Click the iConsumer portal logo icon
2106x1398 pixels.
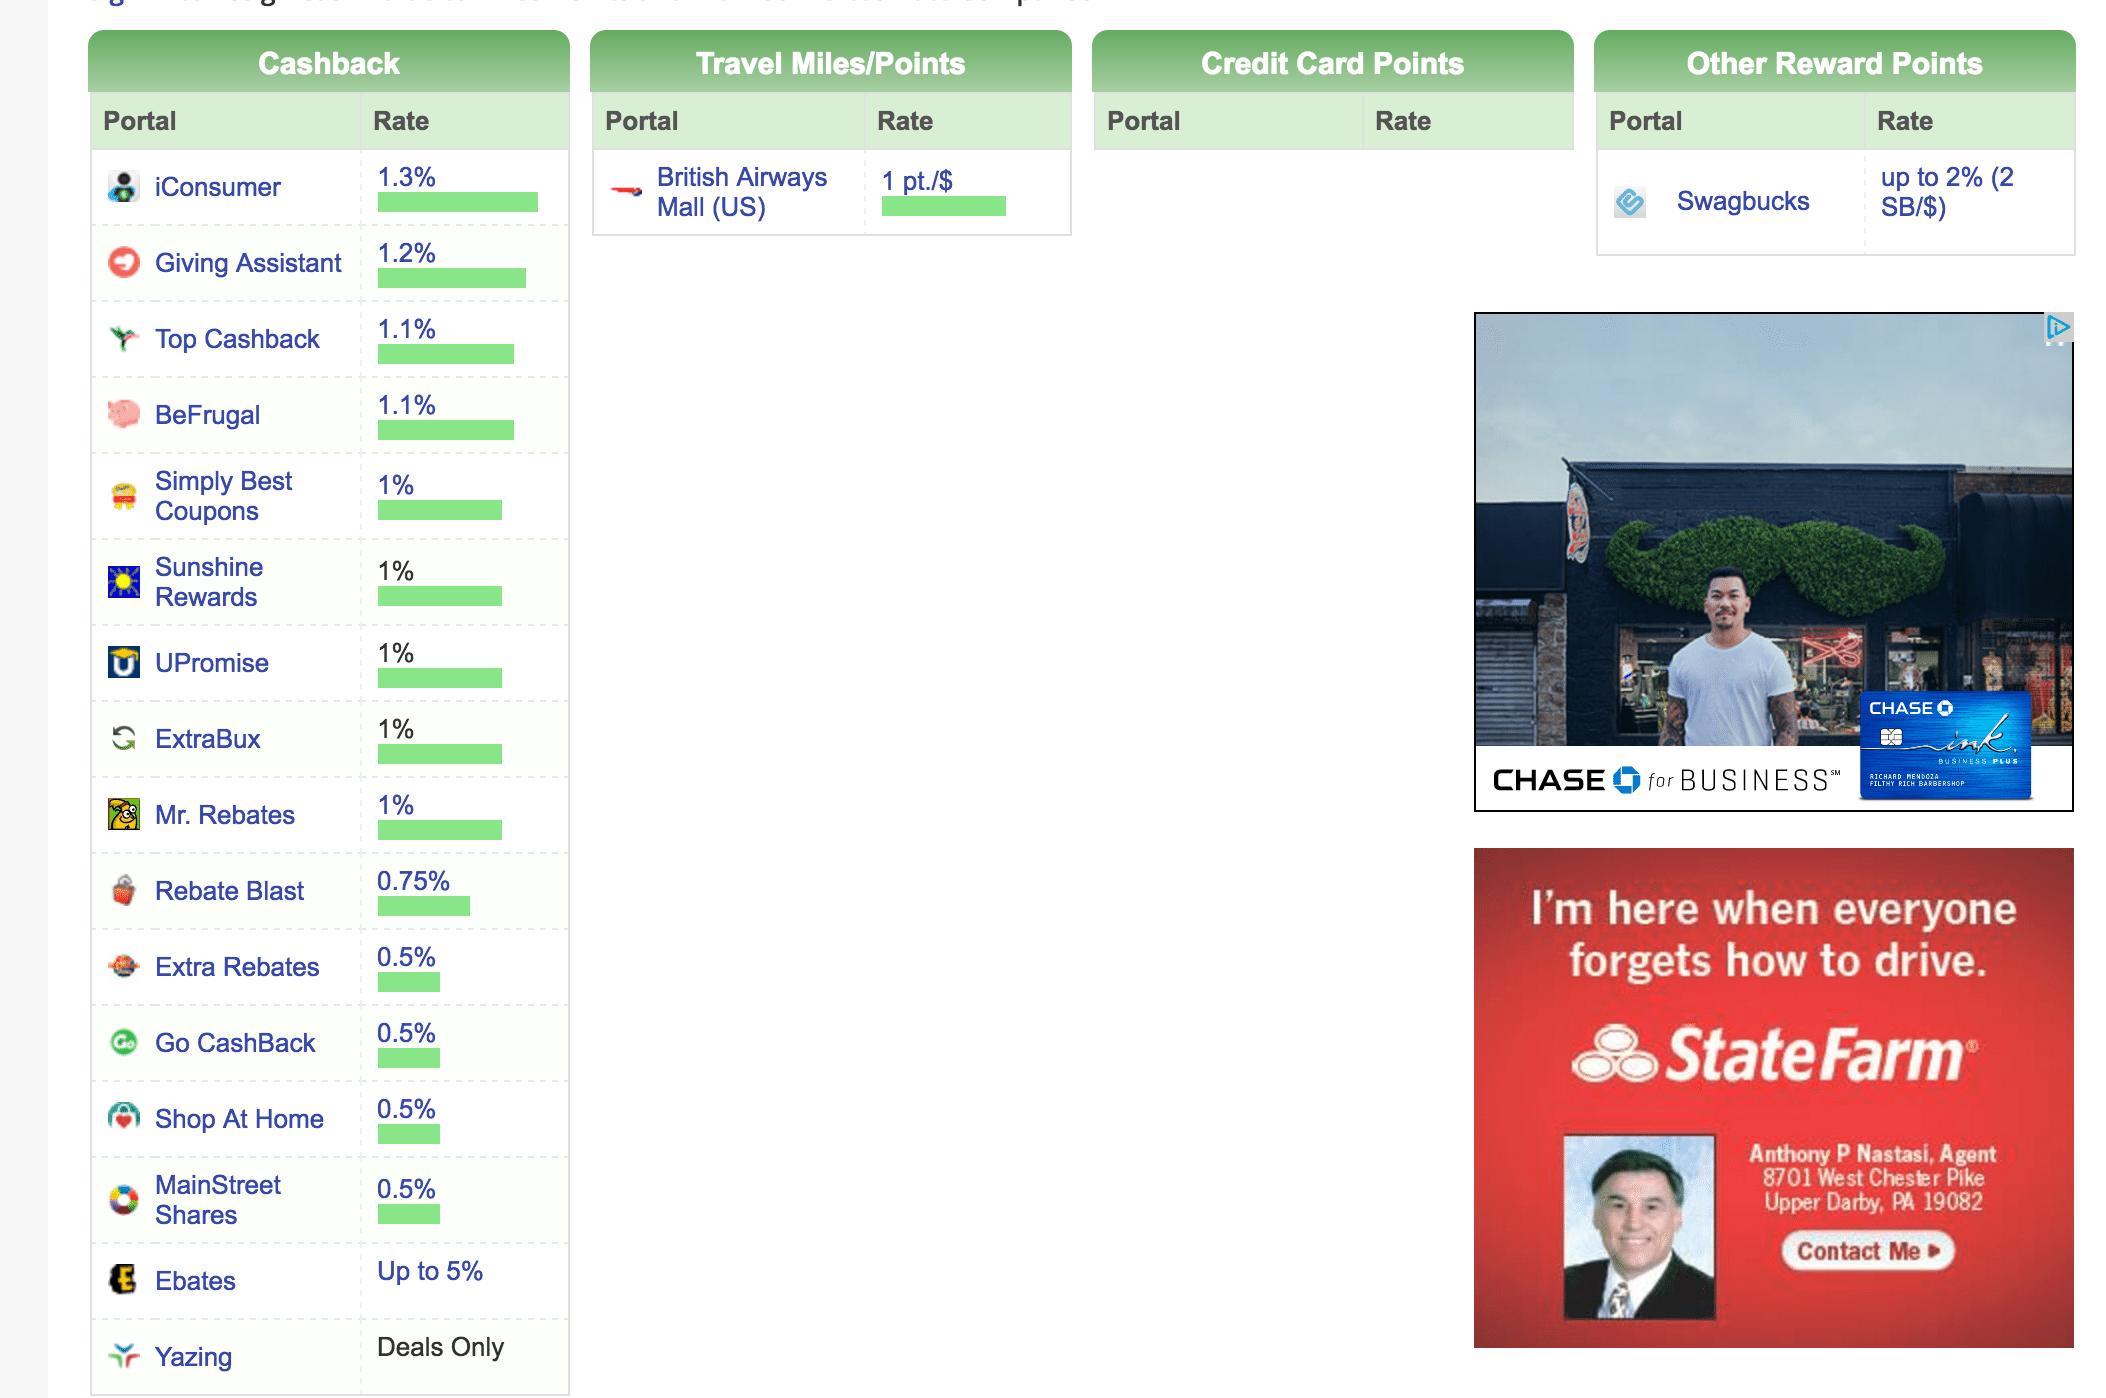(x=123, y=187)
